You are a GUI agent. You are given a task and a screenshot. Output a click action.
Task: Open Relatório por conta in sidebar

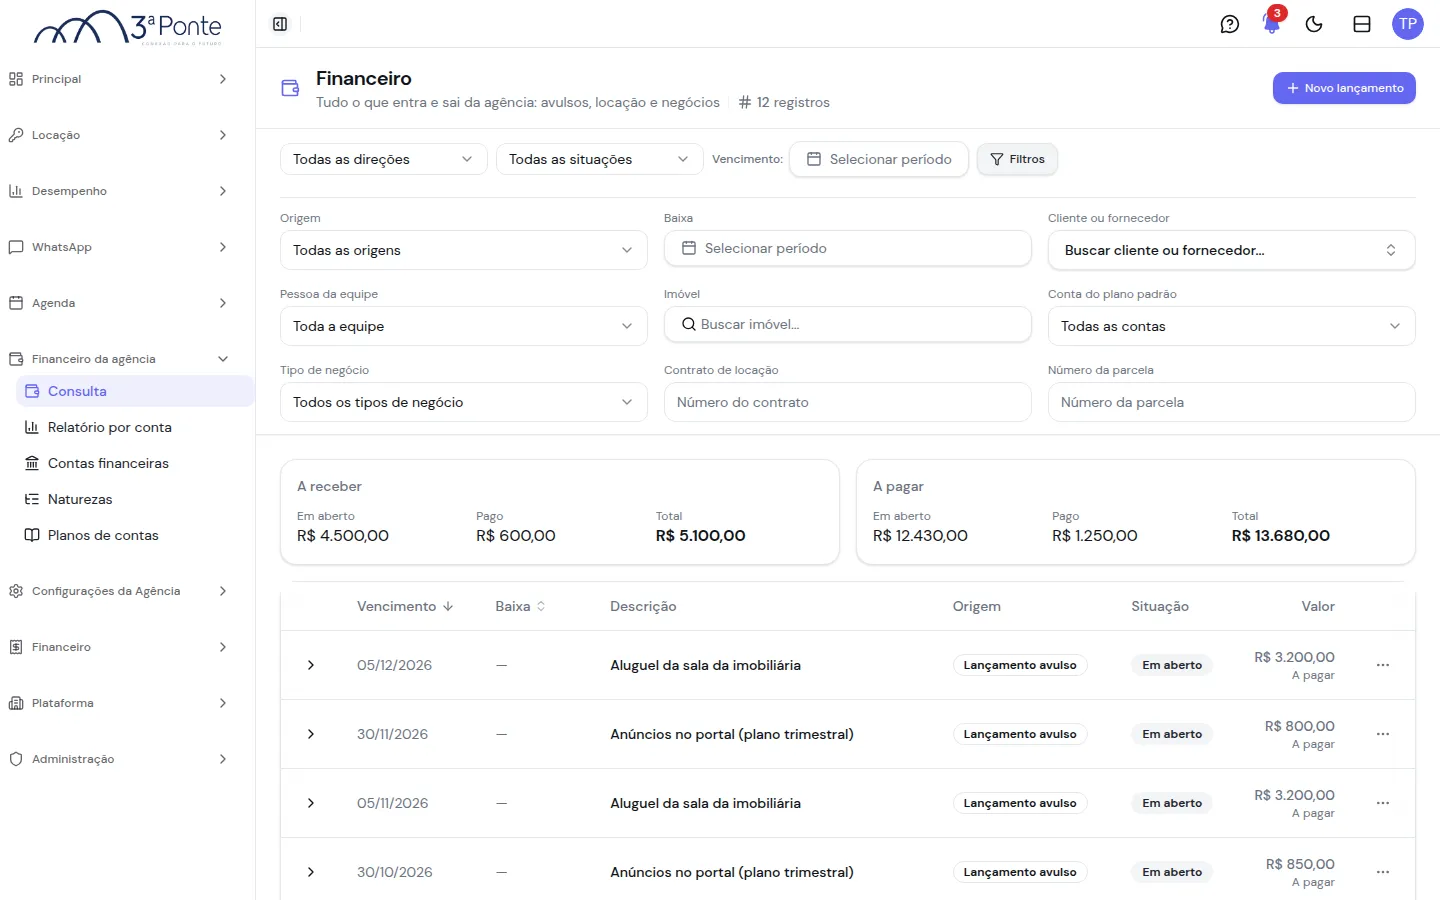pyautogui.click(x=135, y=427)
